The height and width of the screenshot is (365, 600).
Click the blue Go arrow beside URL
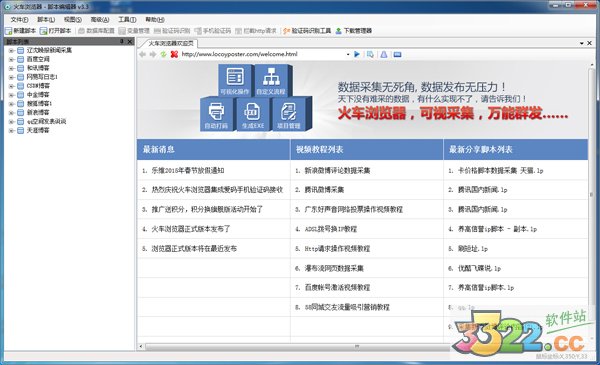357,54
